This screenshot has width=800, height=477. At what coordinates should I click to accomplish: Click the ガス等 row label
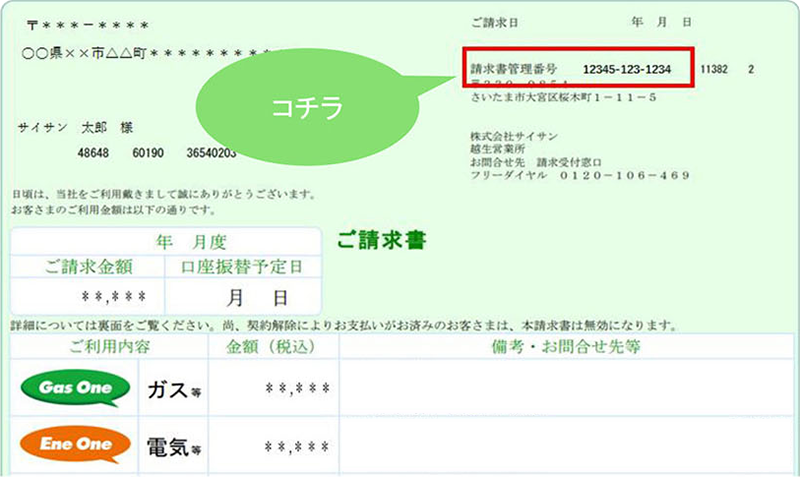(173, 389)
